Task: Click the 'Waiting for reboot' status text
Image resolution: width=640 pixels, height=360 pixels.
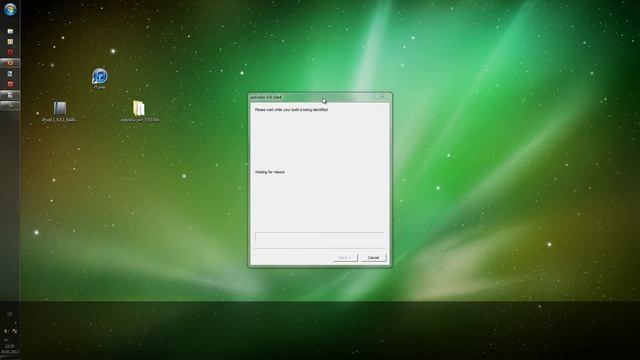Action: pyautogui.click(x=270, y=172)
